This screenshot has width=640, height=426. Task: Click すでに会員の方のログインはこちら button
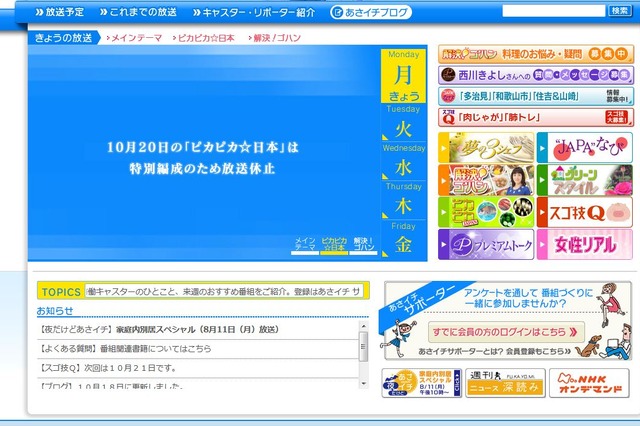pos(506,332)
